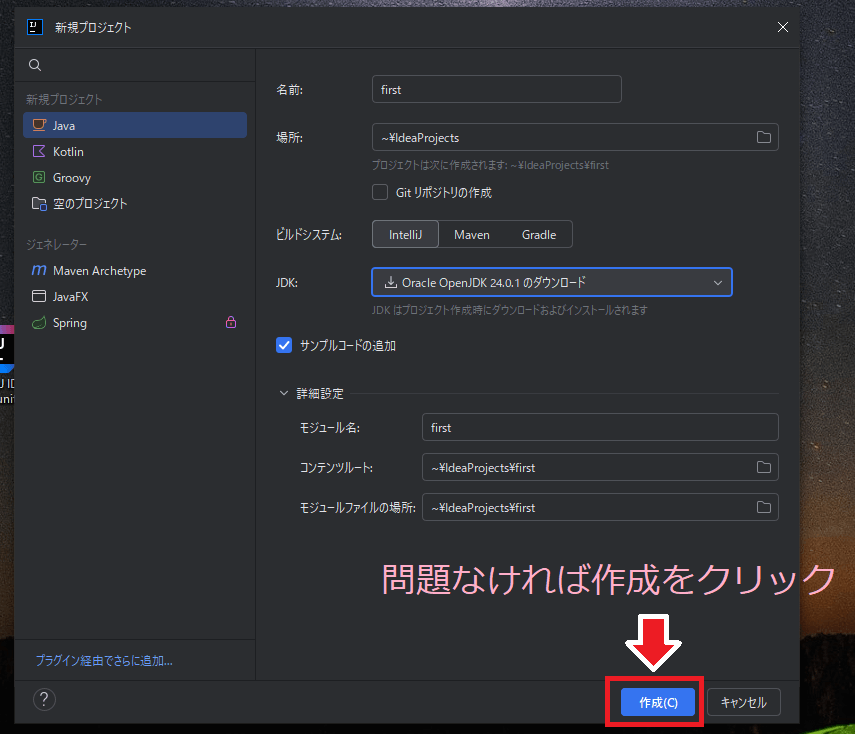Select the Kotlin project type
The width and height of the screenshot is (855, 734).
coord(135,152)
